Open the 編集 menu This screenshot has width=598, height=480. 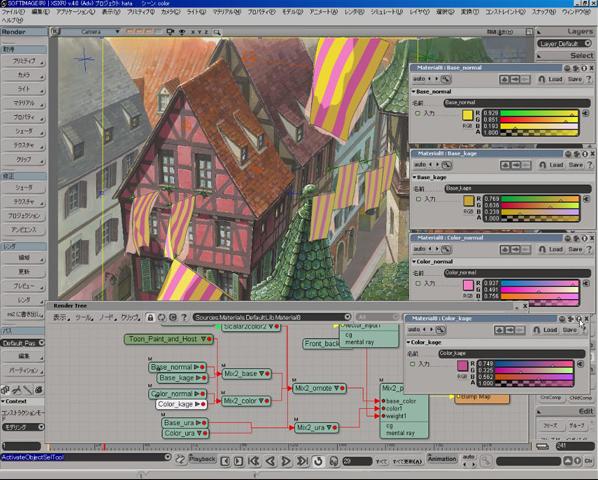click(x=41, y=12)
